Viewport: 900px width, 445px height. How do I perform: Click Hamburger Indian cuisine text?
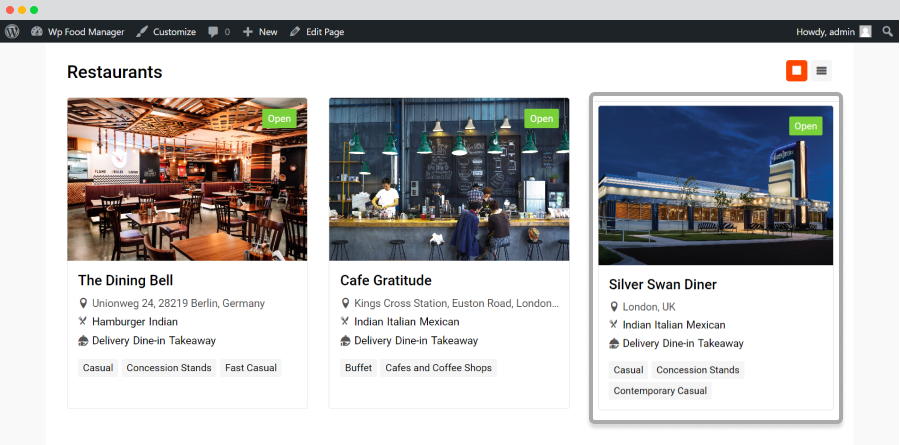click(x=135, y=322)
